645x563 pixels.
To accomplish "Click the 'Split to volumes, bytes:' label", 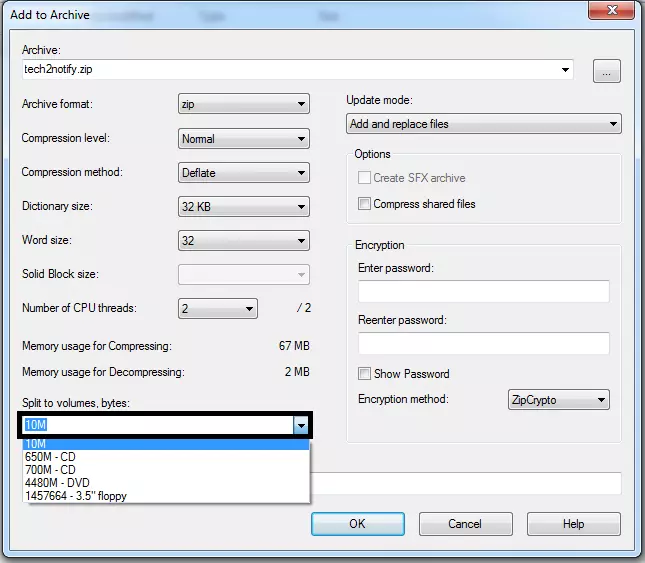I will coord(76,403).
